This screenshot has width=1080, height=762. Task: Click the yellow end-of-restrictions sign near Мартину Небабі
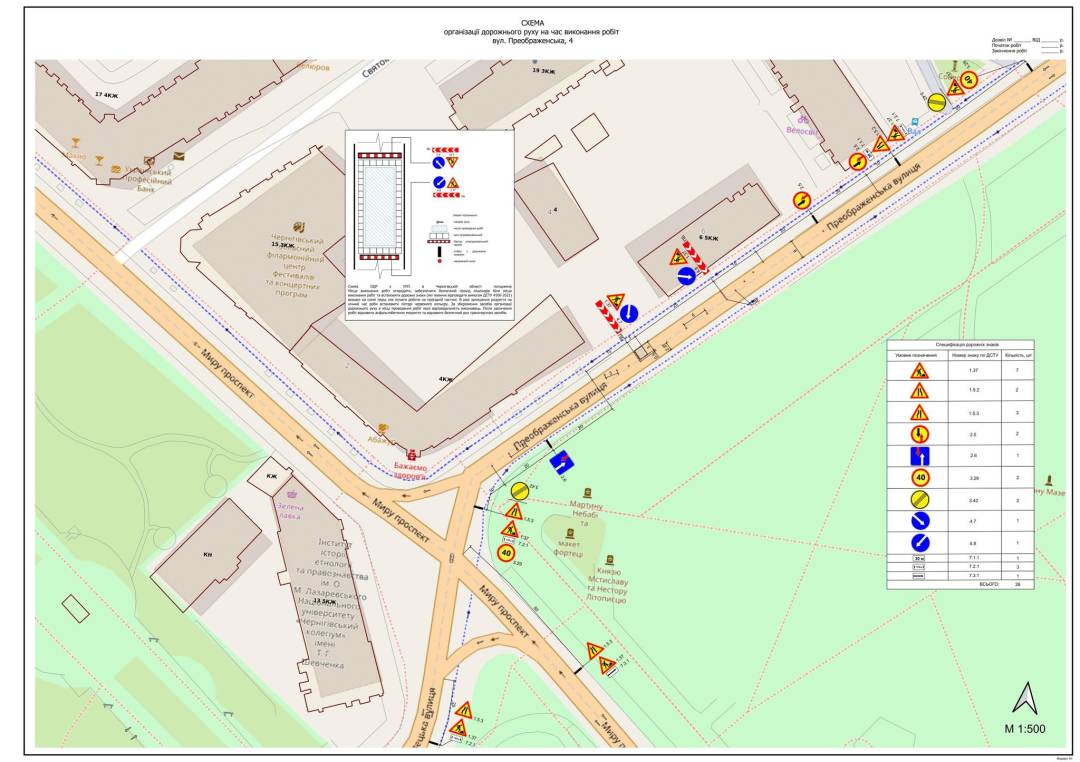point(519,490)
